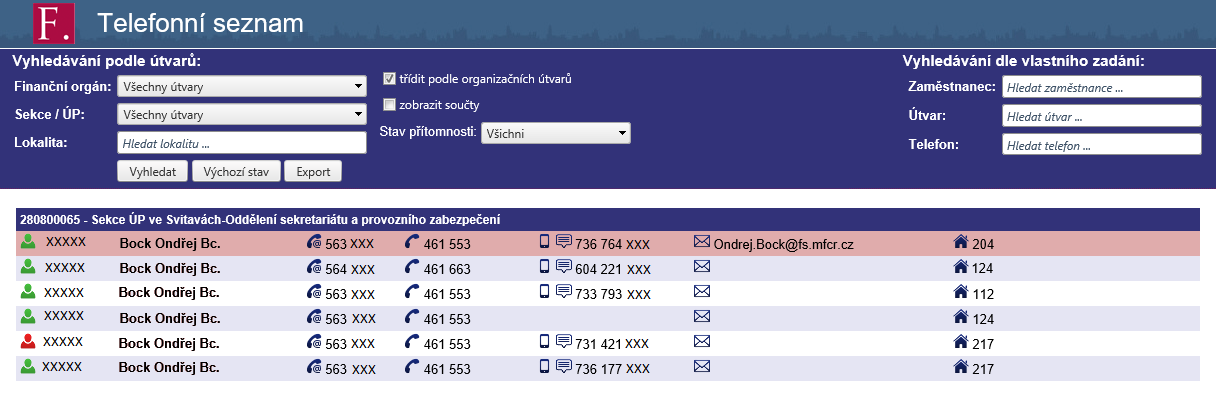The image size is (1216, 395).
Task: Click room number 204
Action: coord(983,244)
